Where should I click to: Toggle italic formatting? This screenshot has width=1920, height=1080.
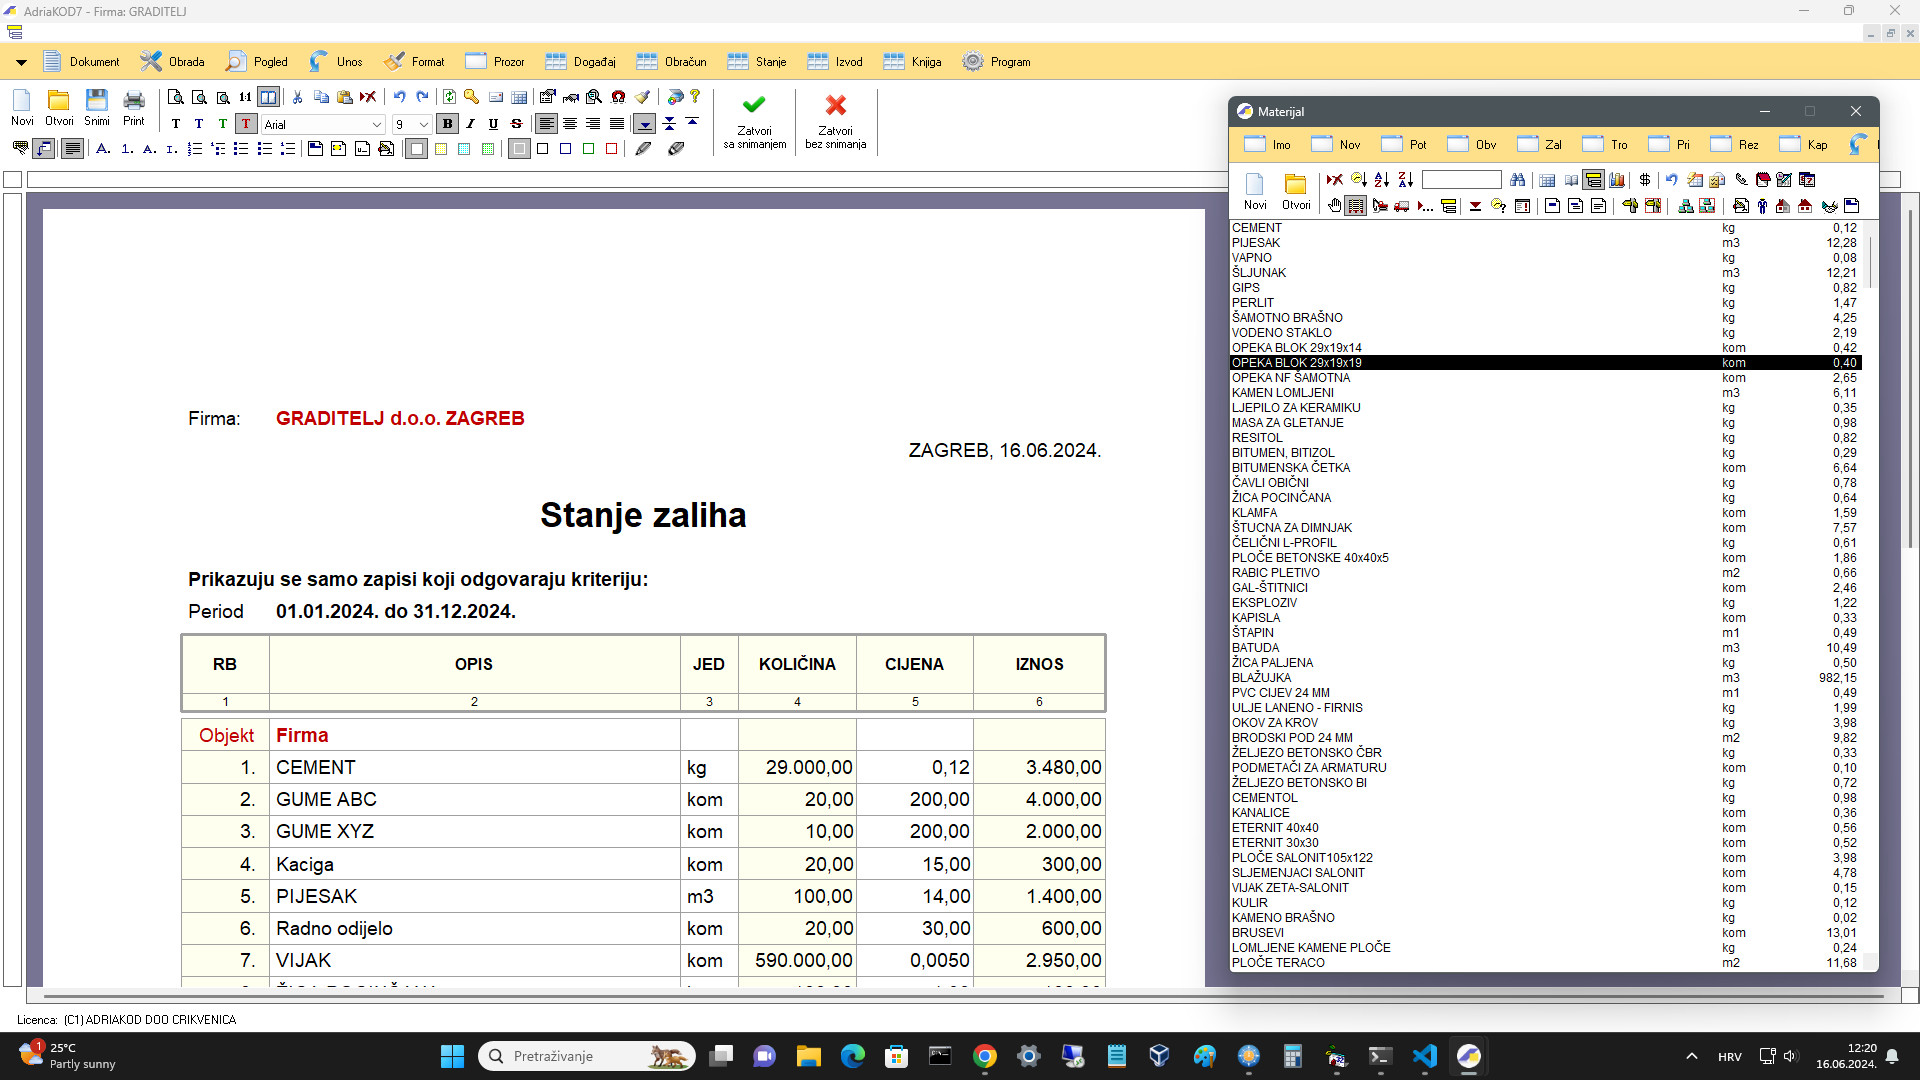pyautogui.click(x=470, y=124)
